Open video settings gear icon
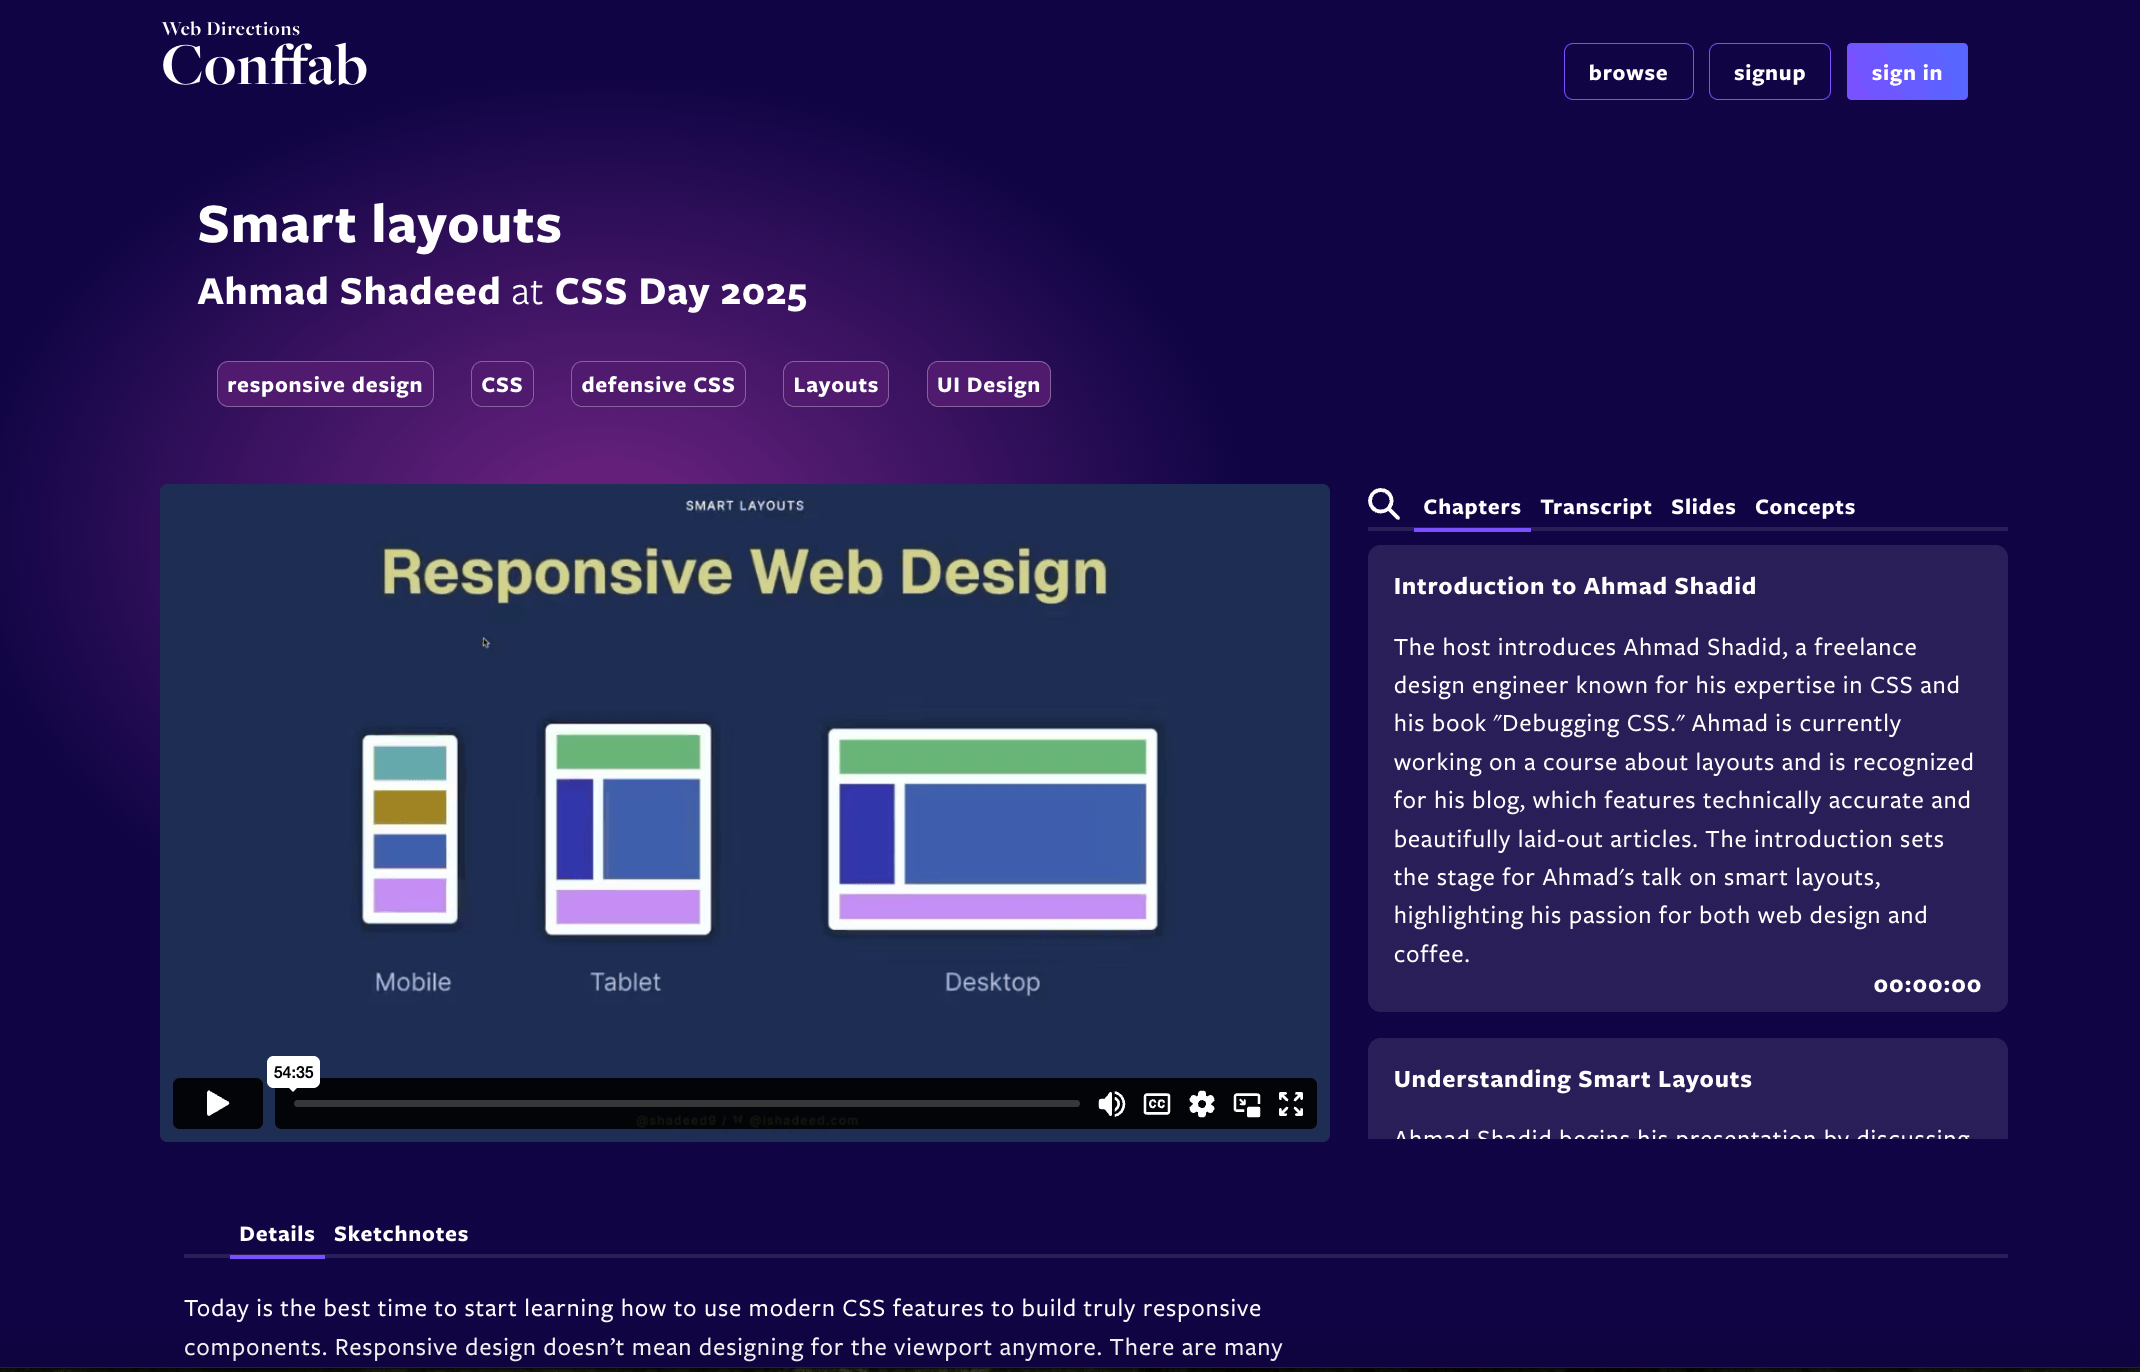 [1202, 1104]
